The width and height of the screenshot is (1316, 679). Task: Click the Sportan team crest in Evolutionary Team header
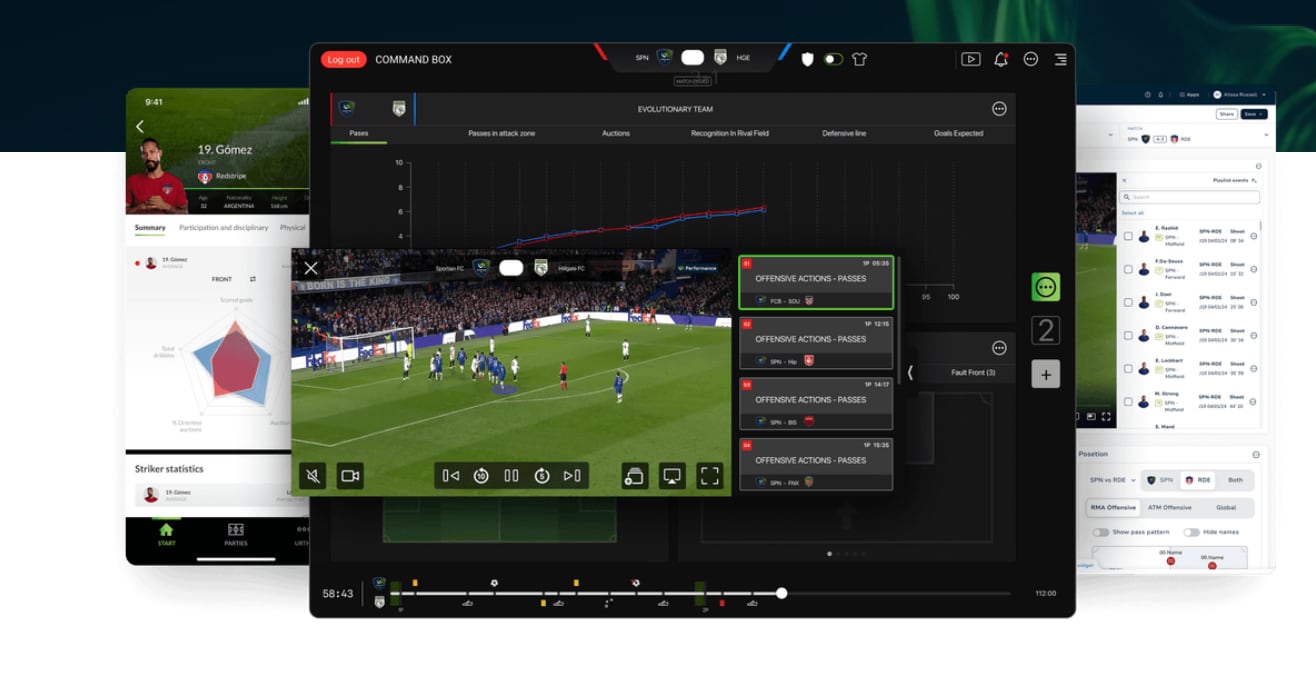coord(346,108)
